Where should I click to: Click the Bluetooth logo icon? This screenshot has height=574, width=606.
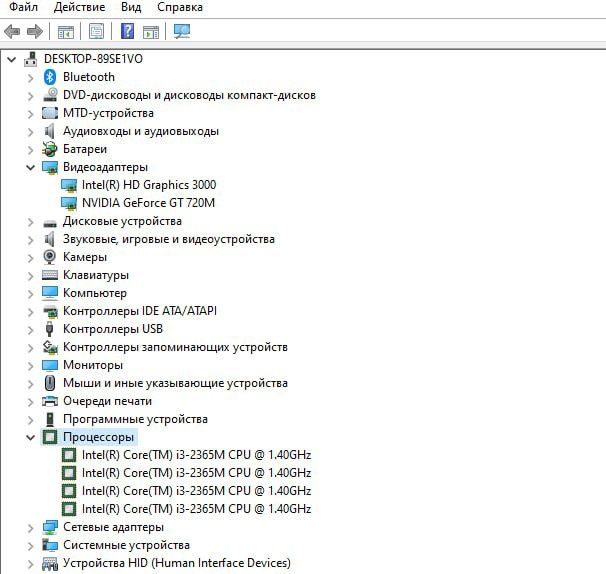tap(49, 77)
